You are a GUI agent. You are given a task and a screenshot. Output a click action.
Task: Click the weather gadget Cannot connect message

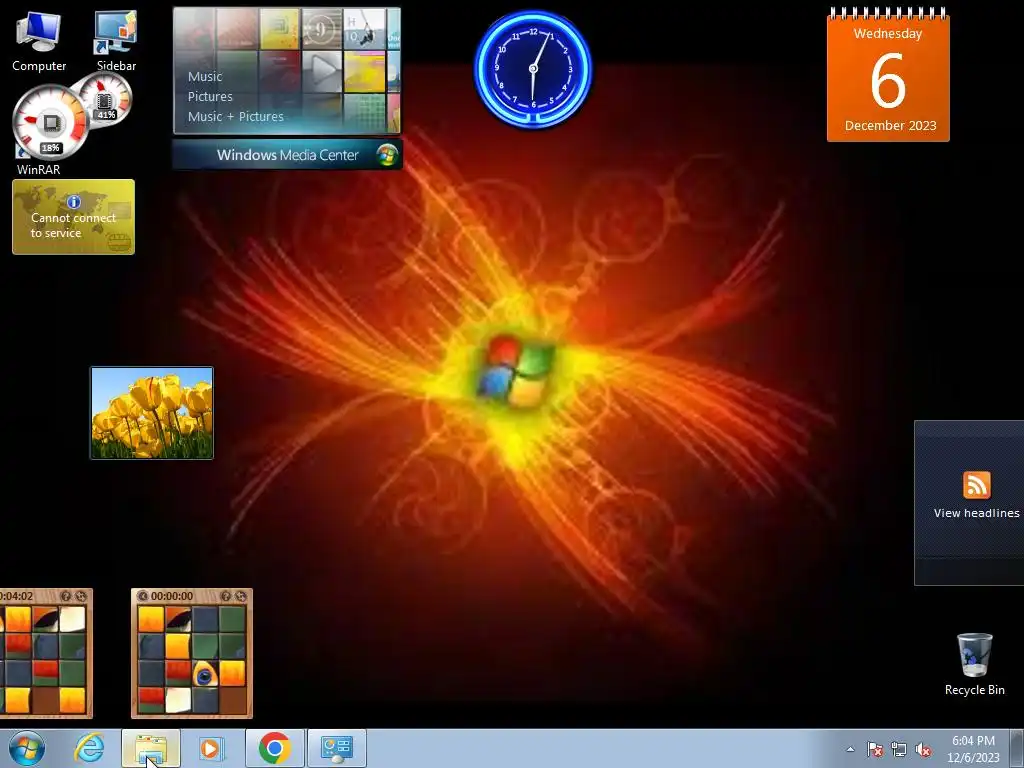coord(73,225)
